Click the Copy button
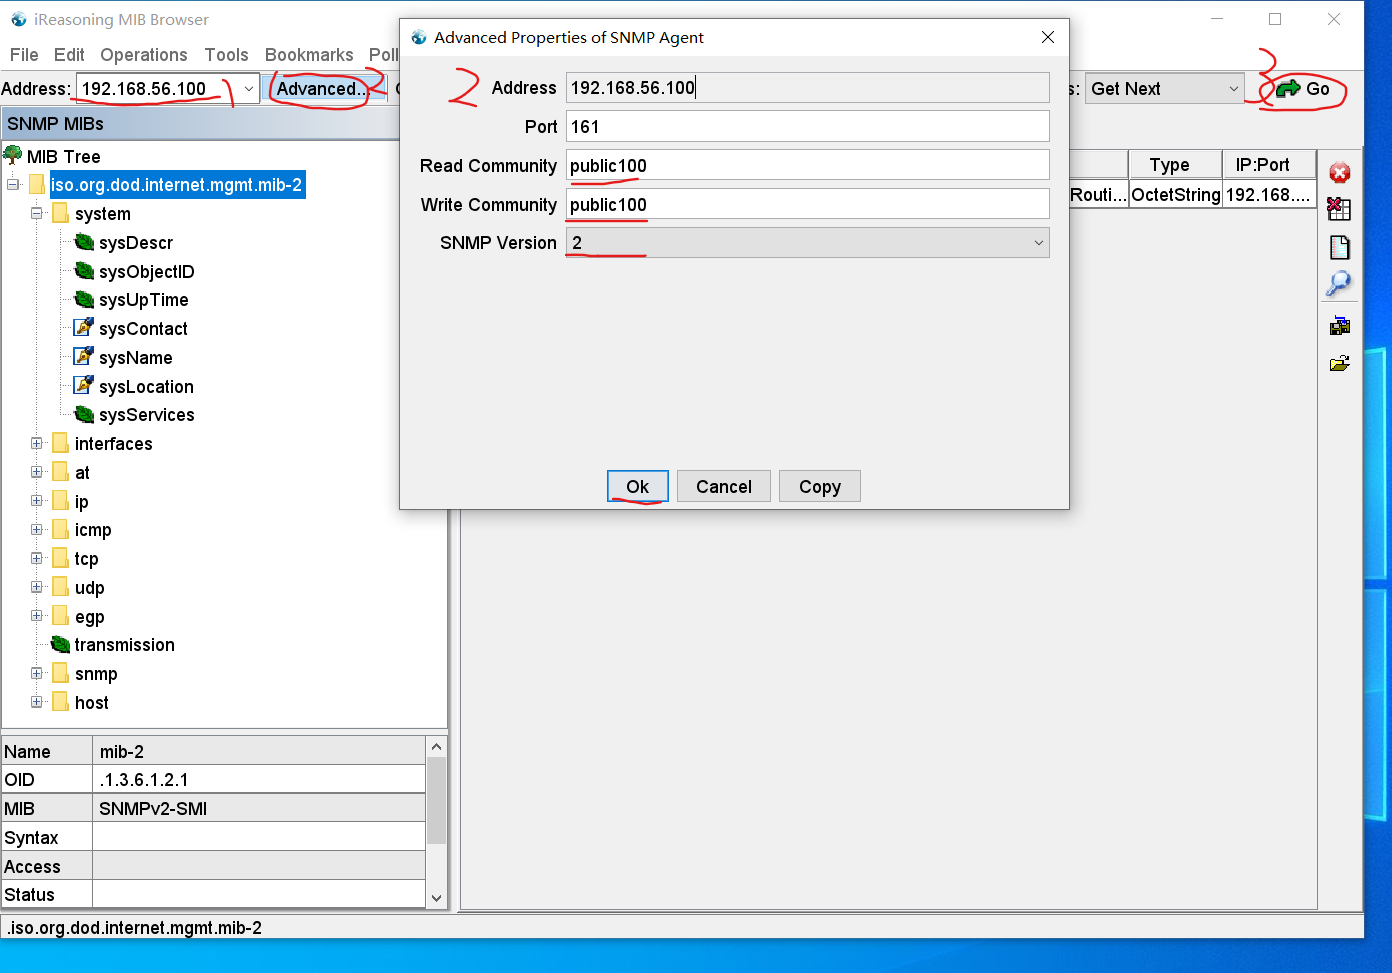Viewport: 1392px width, 973px height. (x=819, y=486)
